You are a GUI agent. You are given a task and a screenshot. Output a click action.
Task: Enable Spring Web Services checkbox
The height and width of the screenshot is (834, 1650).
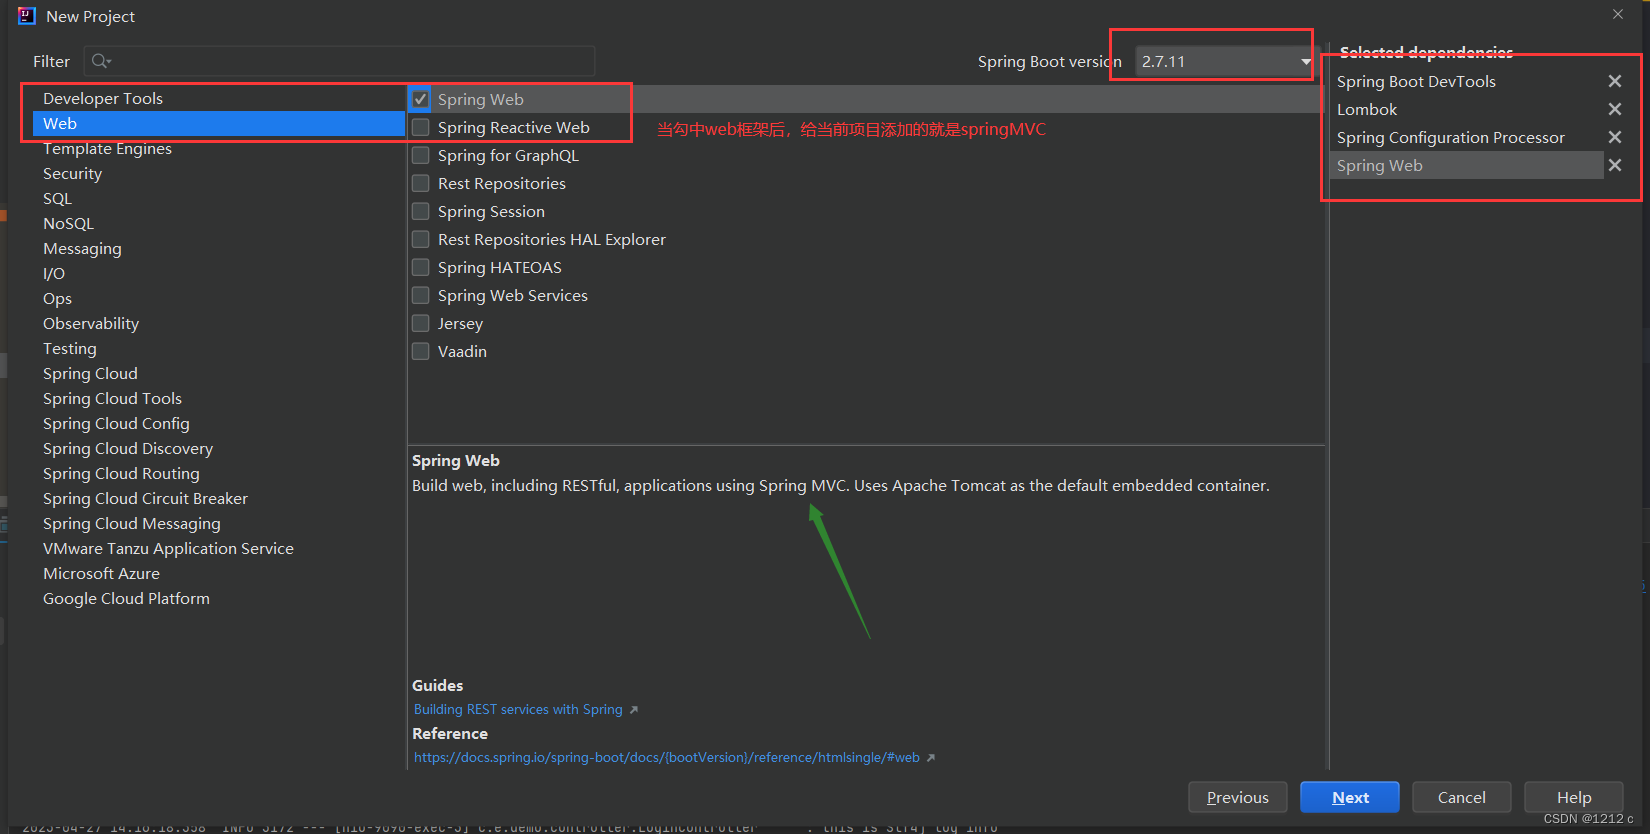click(x=421, y=295)
